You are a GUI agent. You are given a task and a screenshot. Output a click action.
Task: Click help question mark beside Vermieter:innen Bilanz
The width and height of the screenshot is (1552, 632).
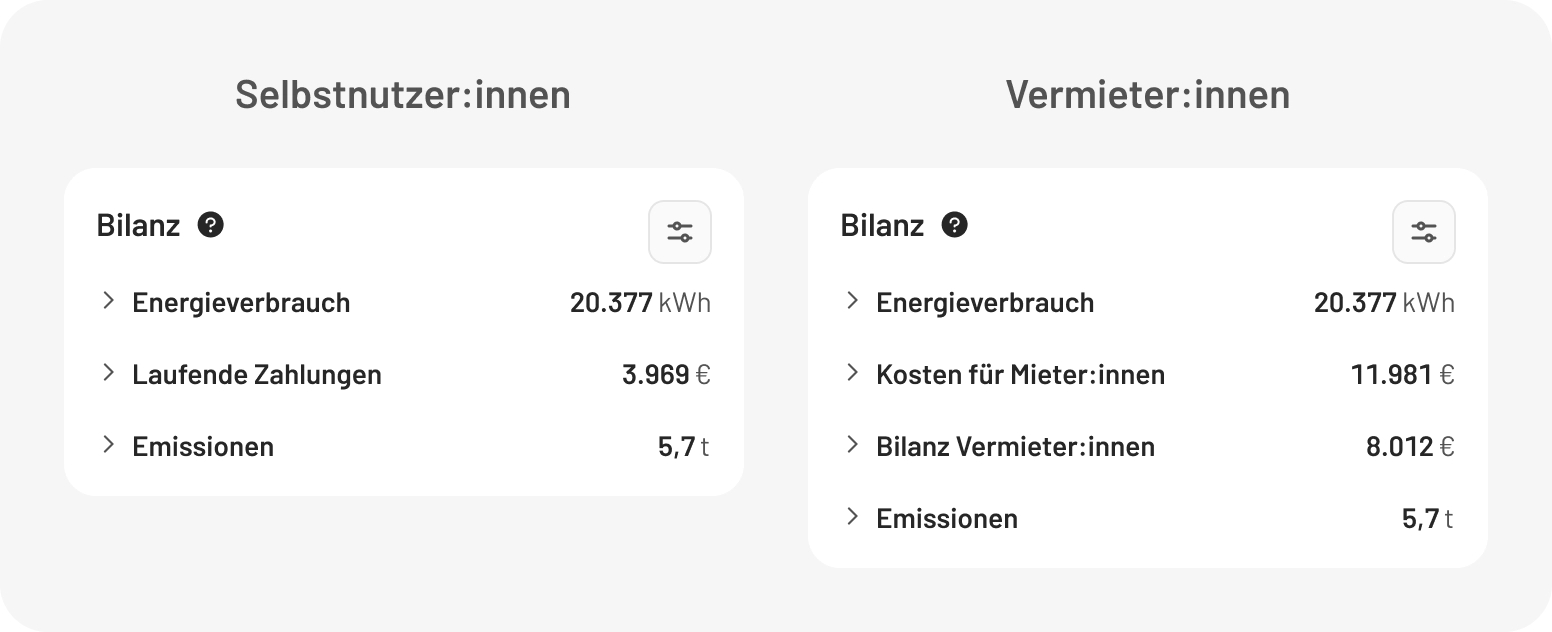tap(955, 225)
